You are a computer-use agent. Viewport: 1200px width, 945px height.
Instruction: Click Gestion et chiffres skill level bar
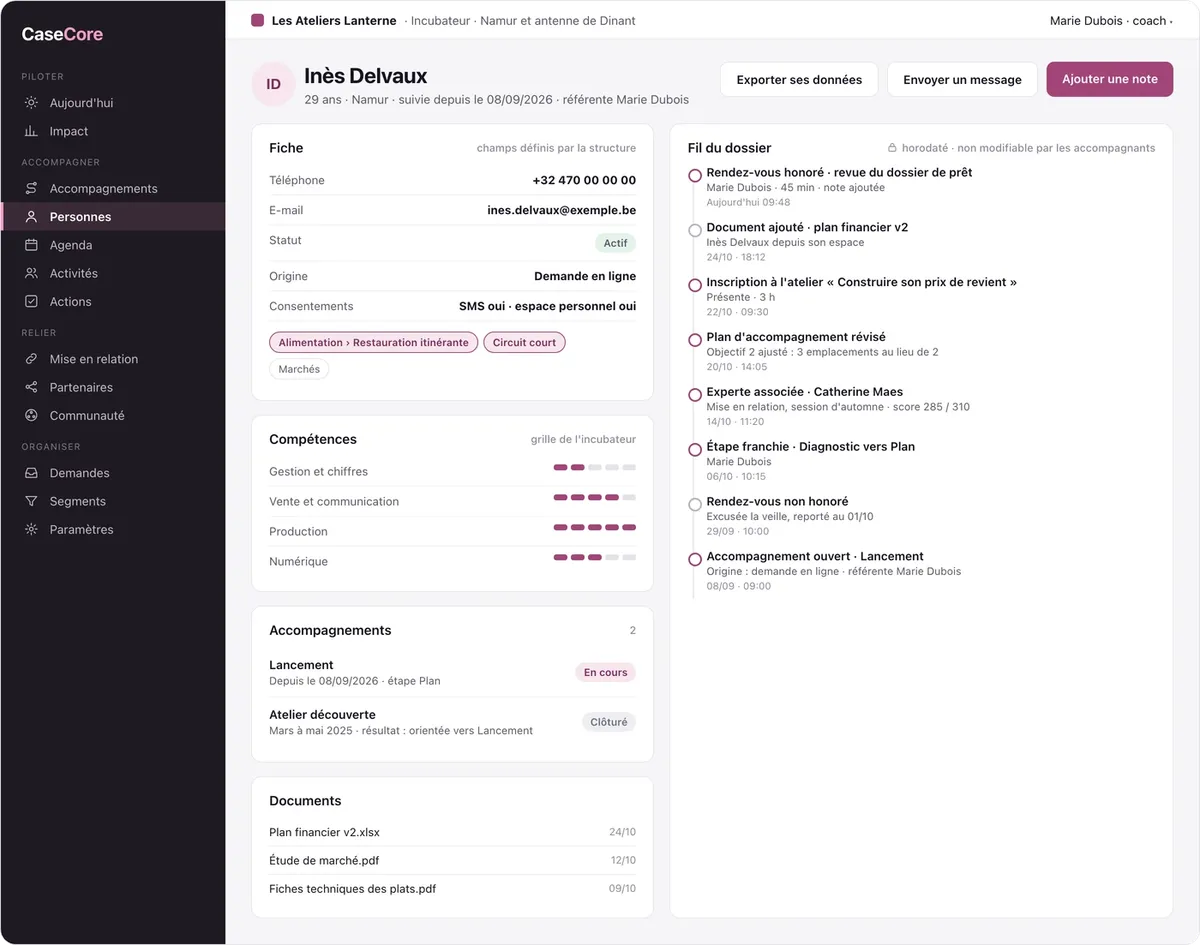pos(595,467)
